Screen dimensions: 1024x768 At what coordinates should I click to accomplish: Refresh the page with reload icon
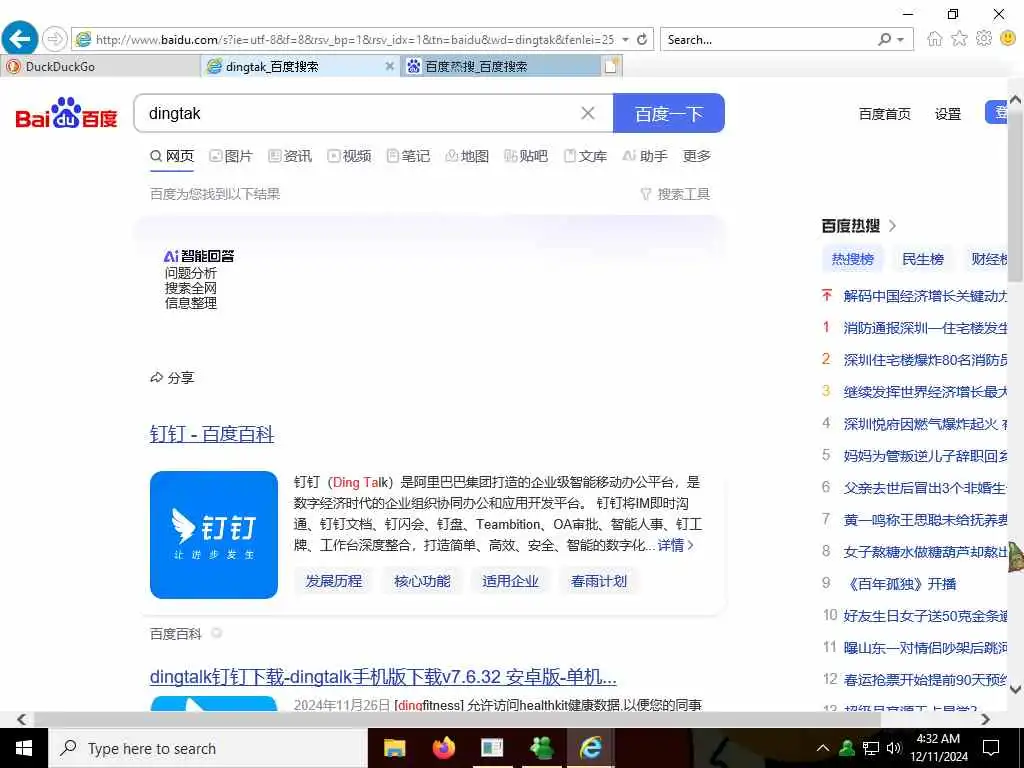pyautogui.click(x=642, y=39)
